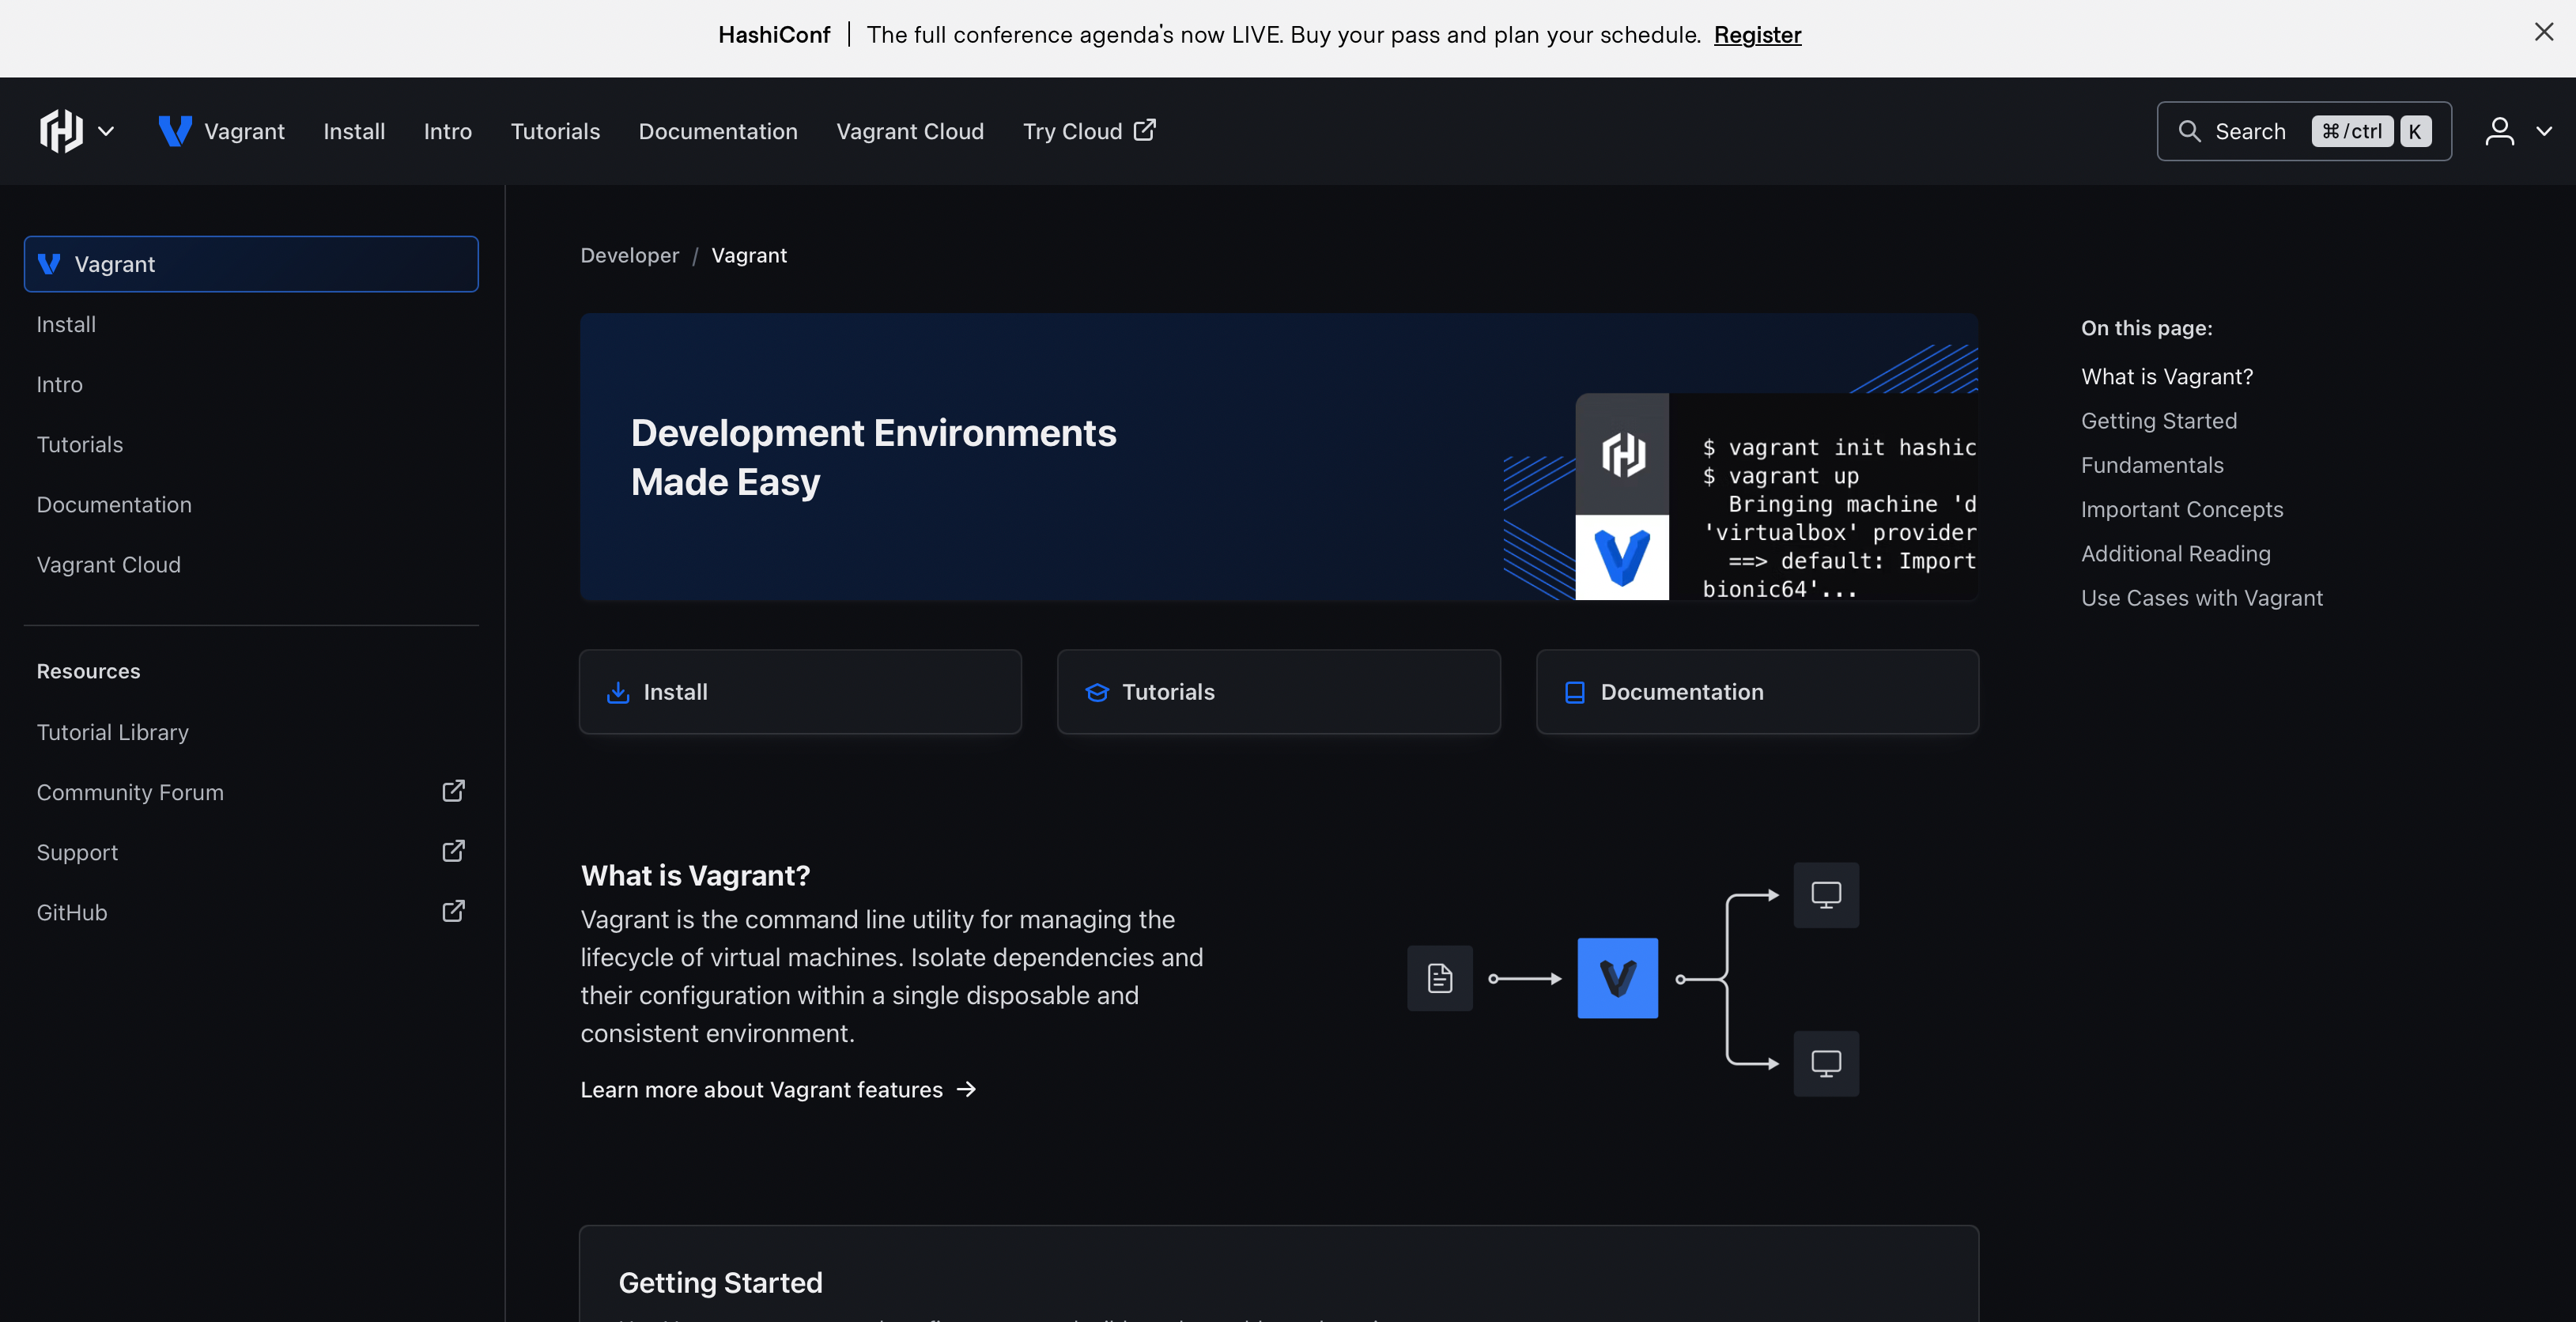Click the Vagrant breadcrumb

[749, 255]
